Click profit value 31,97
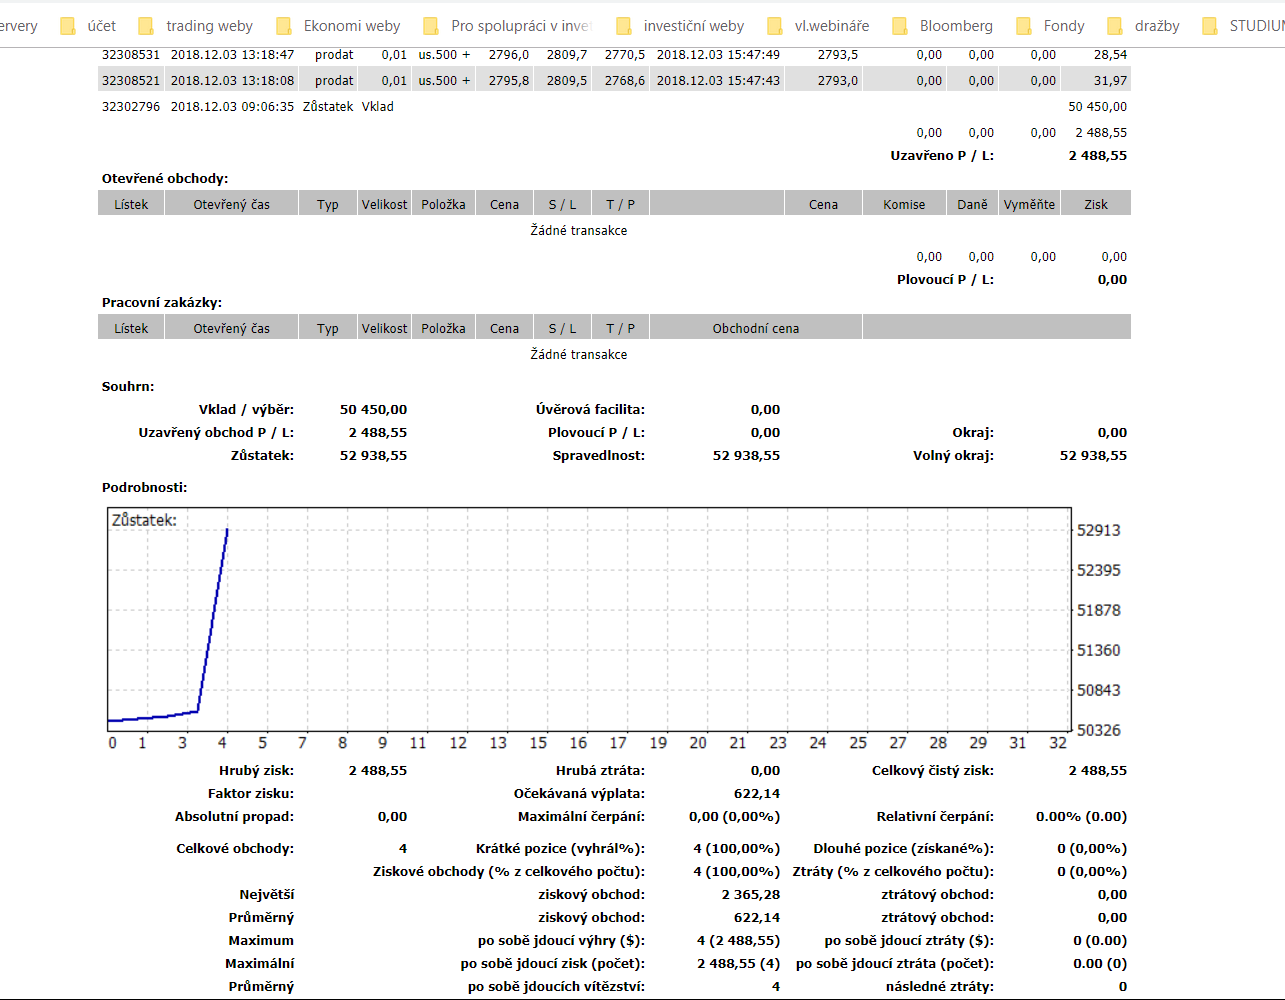This screenshot has width=1285, height=1000. pos(1110,81)
